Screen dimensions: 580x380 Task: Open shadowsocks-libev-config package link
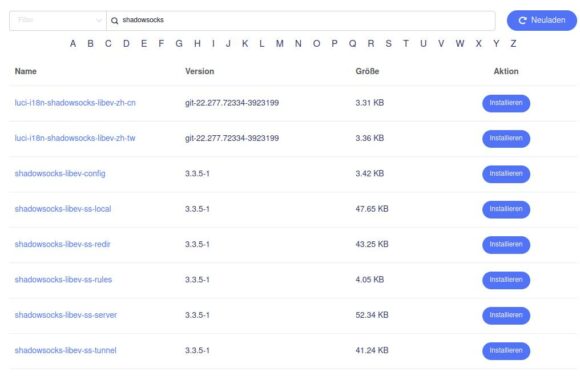(60, 174)
